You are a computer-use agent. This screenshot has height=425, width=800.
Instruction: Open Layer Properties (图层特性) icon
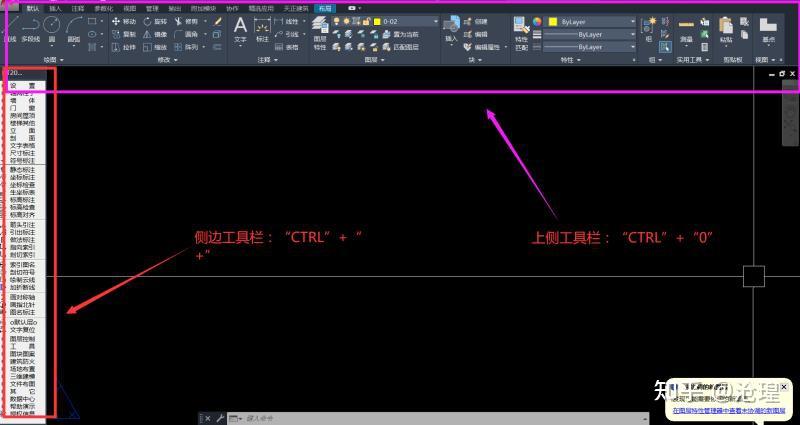coord(320,28)
